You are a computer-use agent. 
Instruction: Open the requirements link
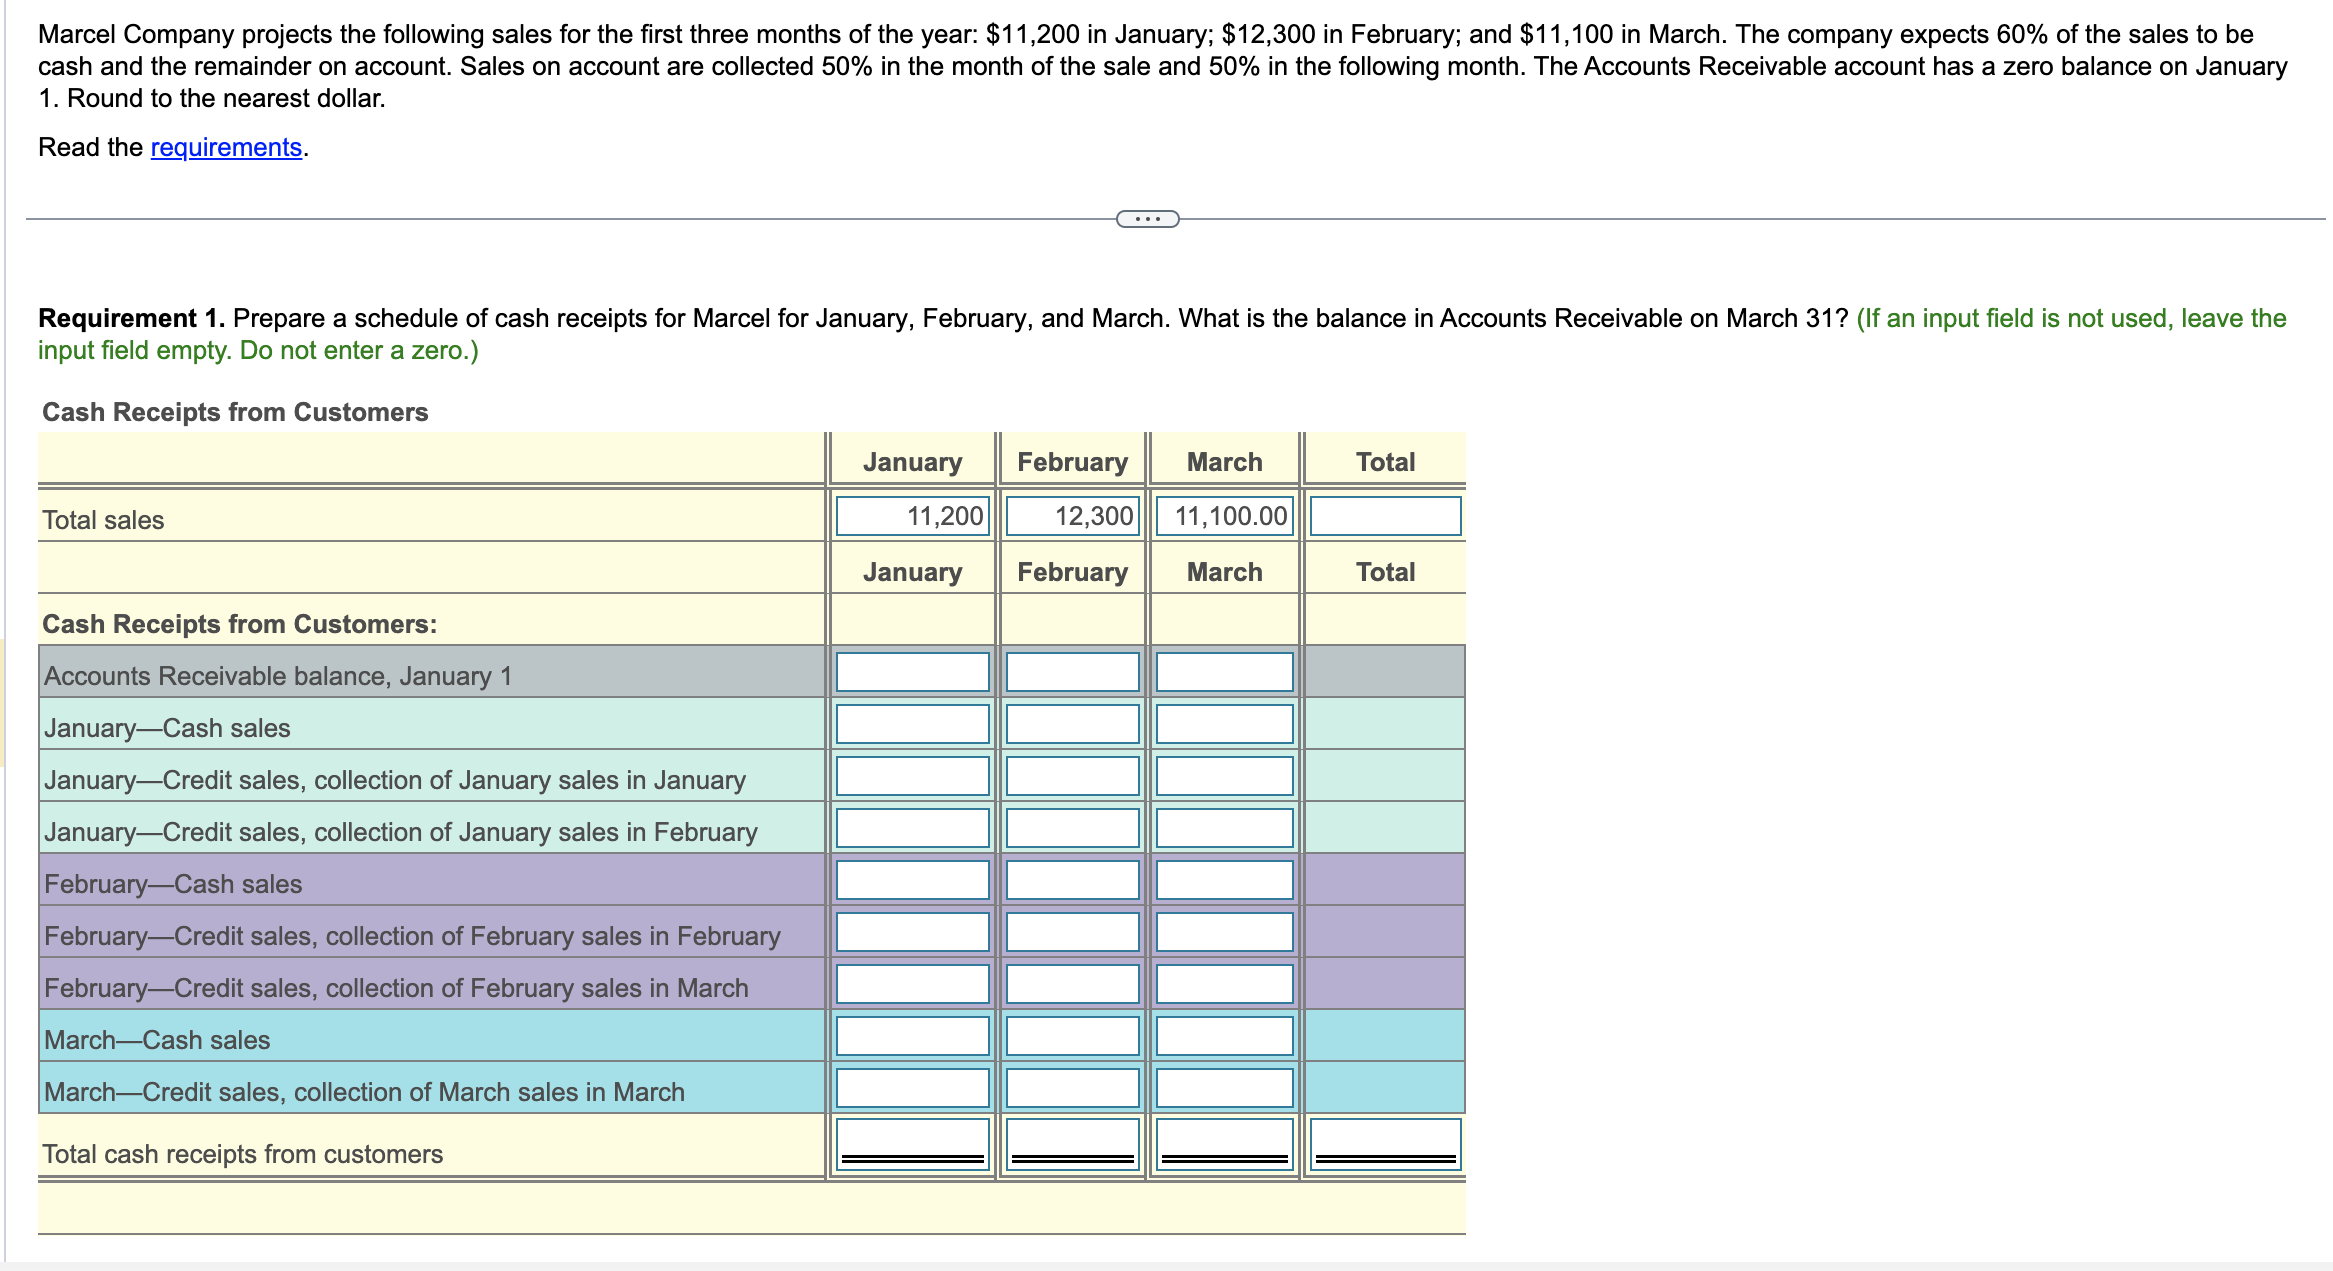(x=226, y=147)
